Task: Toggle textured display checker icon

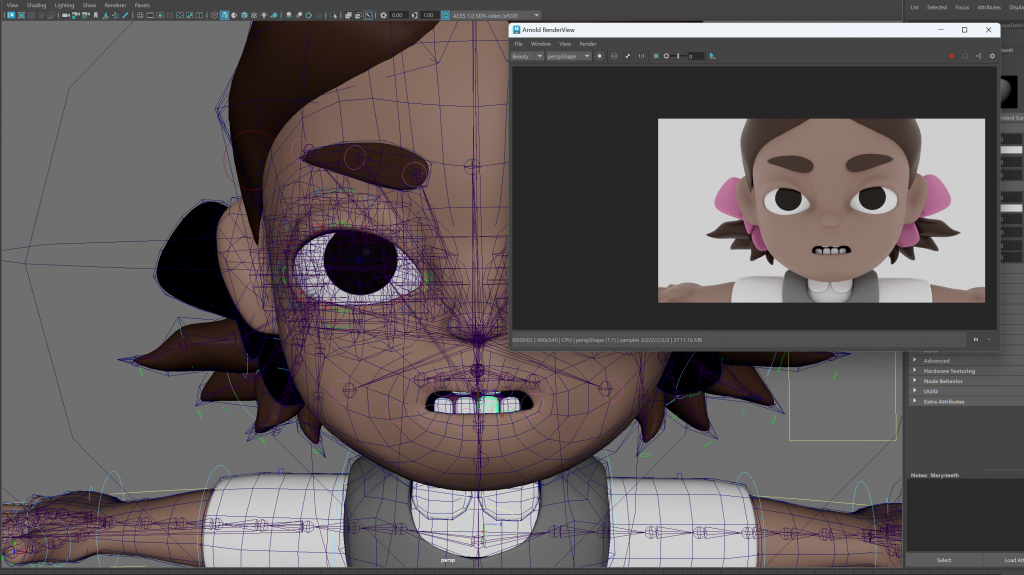Action: (254, 15)
